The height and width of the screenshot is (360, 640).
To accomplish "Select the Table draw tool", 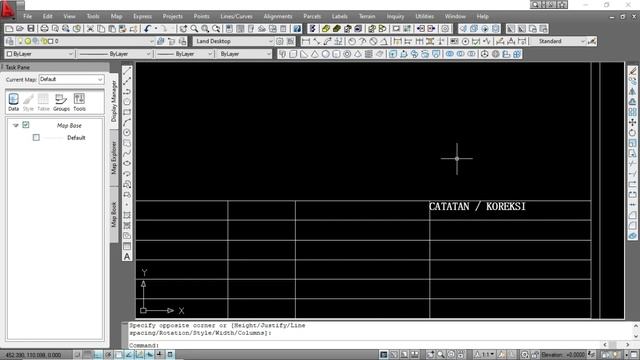I will [127, 246].
